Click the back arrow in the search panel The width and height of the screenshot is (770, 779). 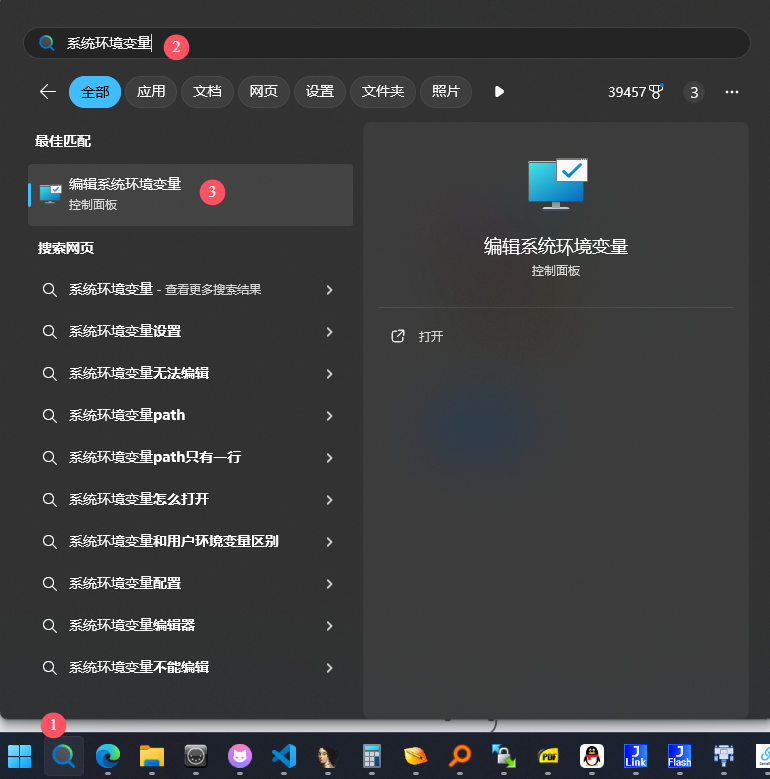47,92
